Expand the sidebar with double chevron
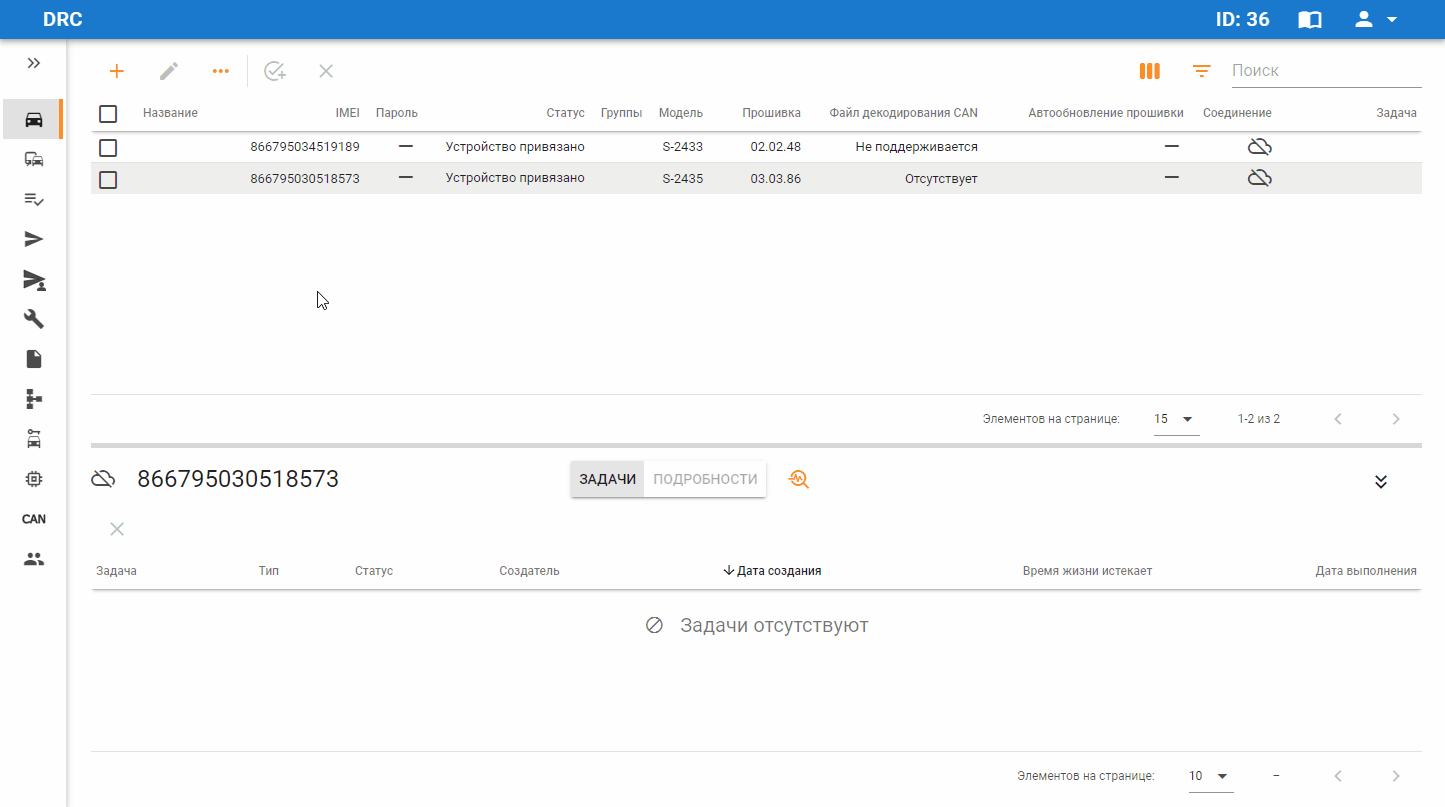 click(x=34, y=63)
